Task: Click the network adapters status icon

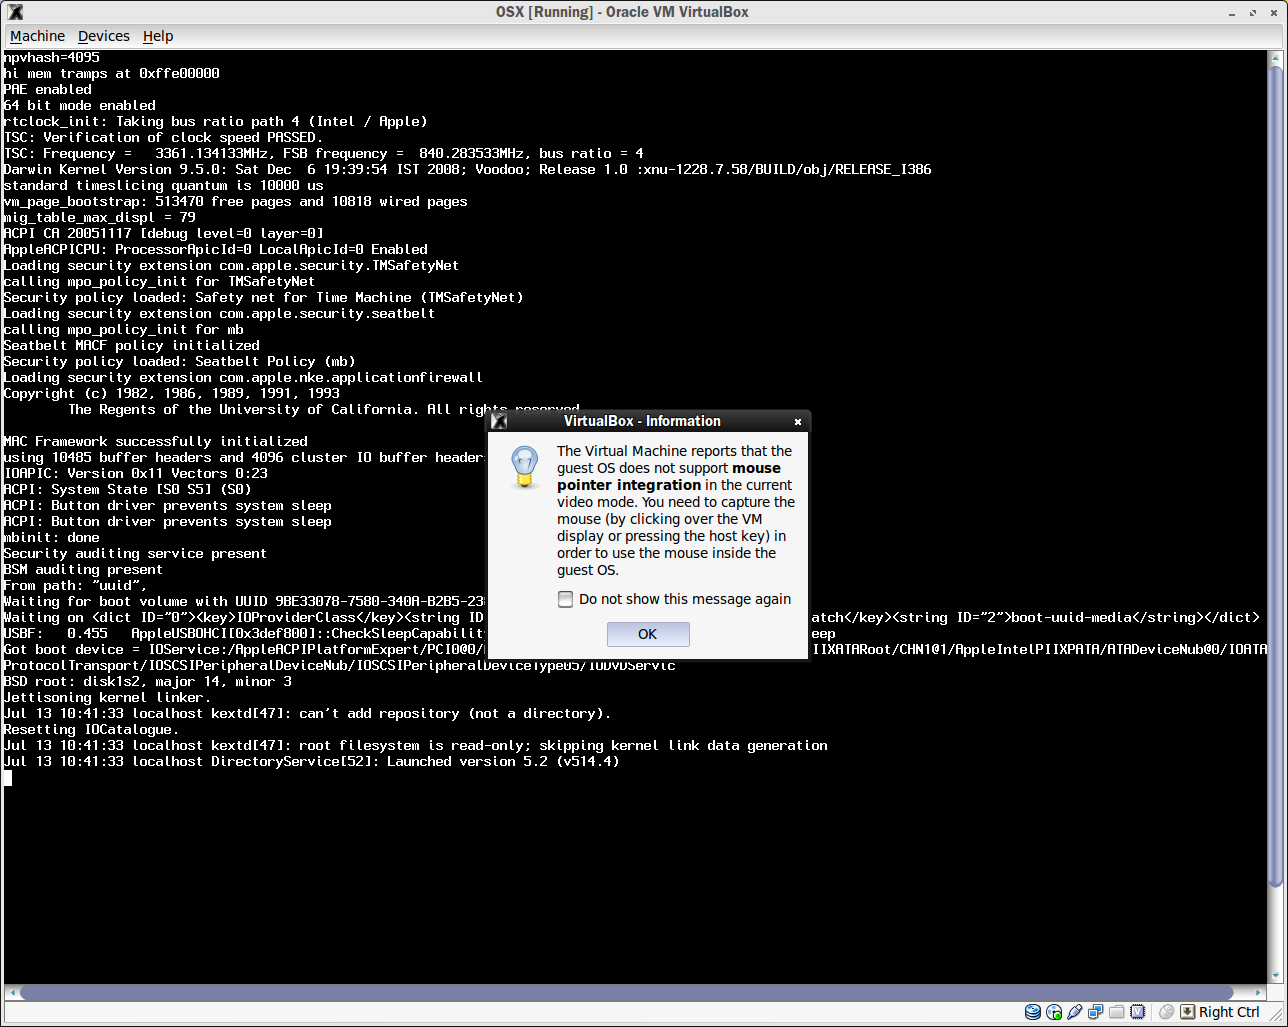Action: pos(1096,1012)
